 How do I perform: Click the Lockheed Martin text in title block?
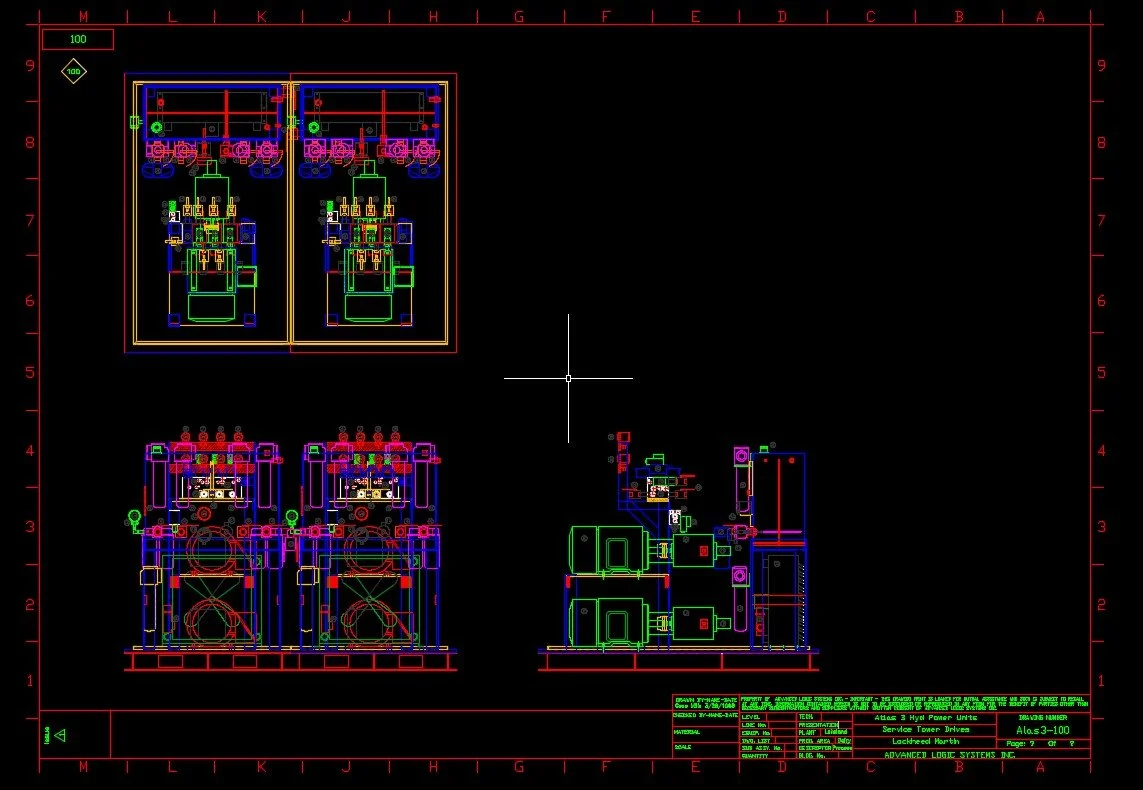[926, 741]
